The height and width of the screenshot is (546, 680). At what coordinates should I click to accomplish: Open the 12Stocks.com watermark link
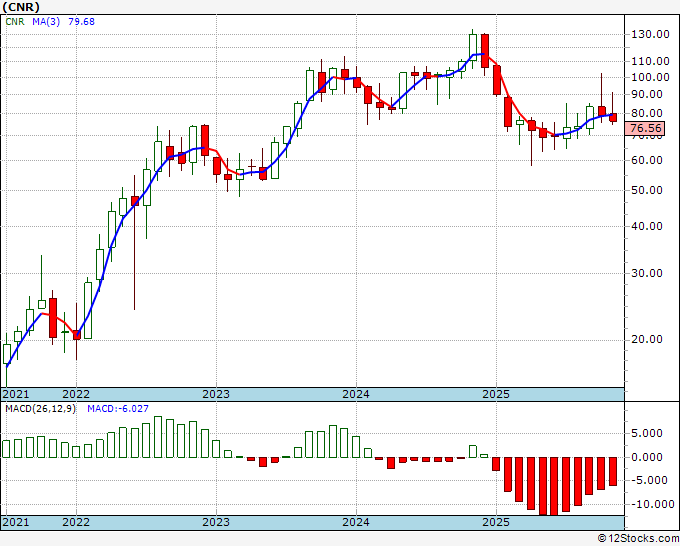tap(640, 538)
